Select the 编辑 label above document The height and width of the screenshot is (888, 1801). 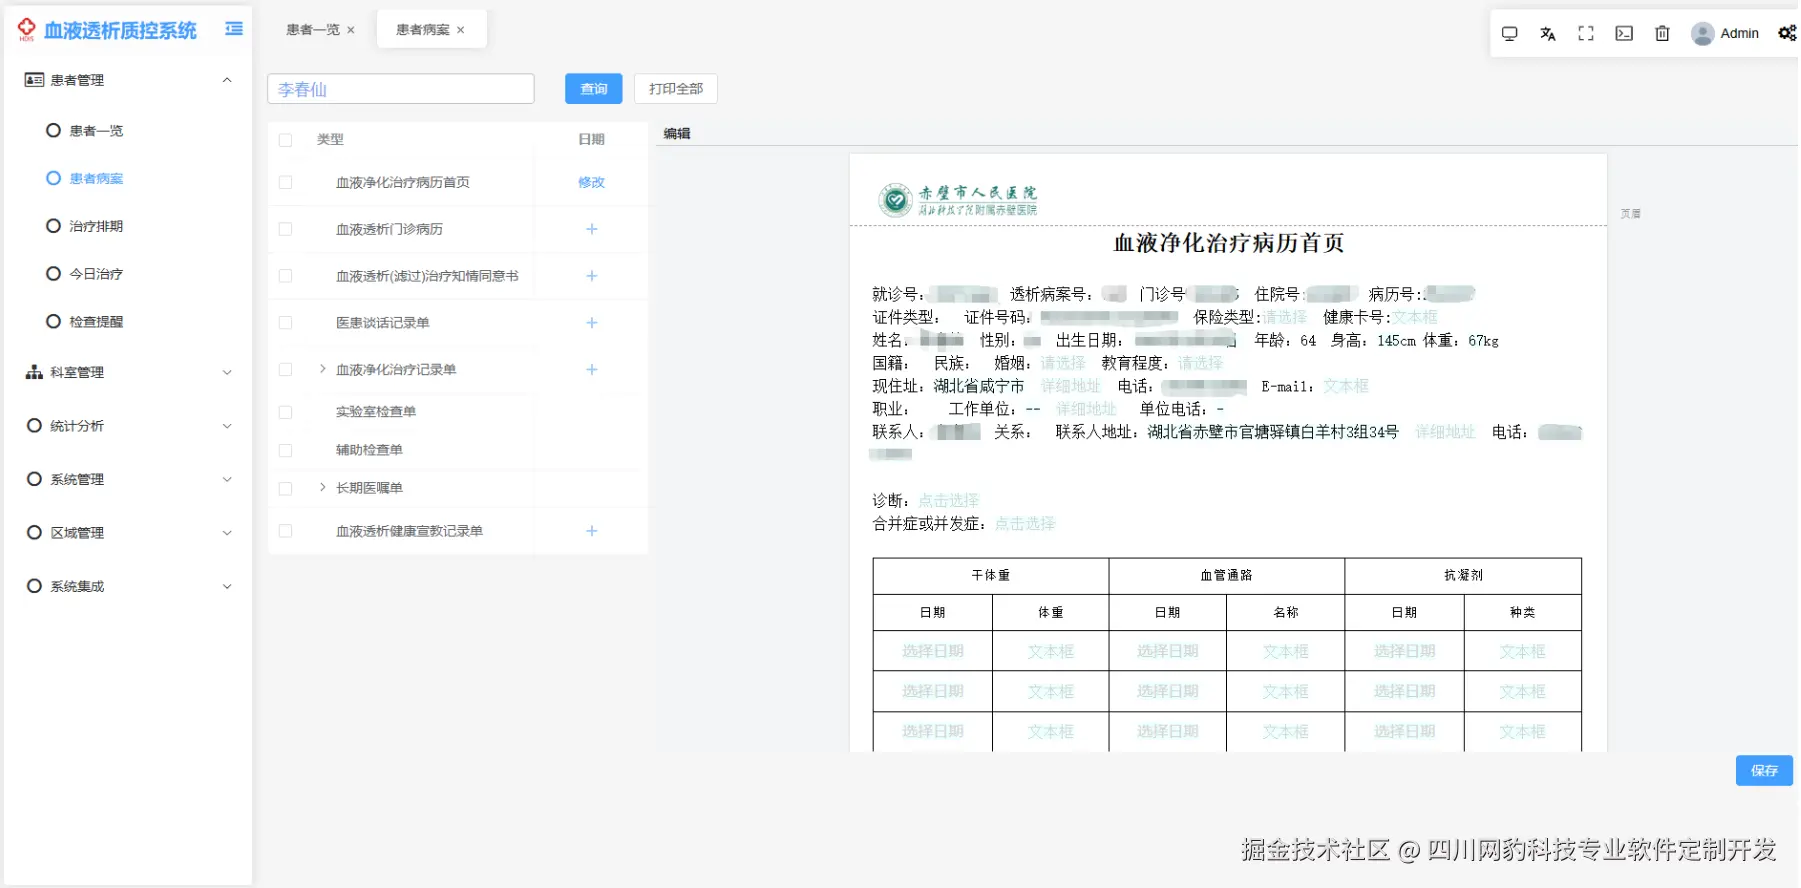(x=677, y=133)
